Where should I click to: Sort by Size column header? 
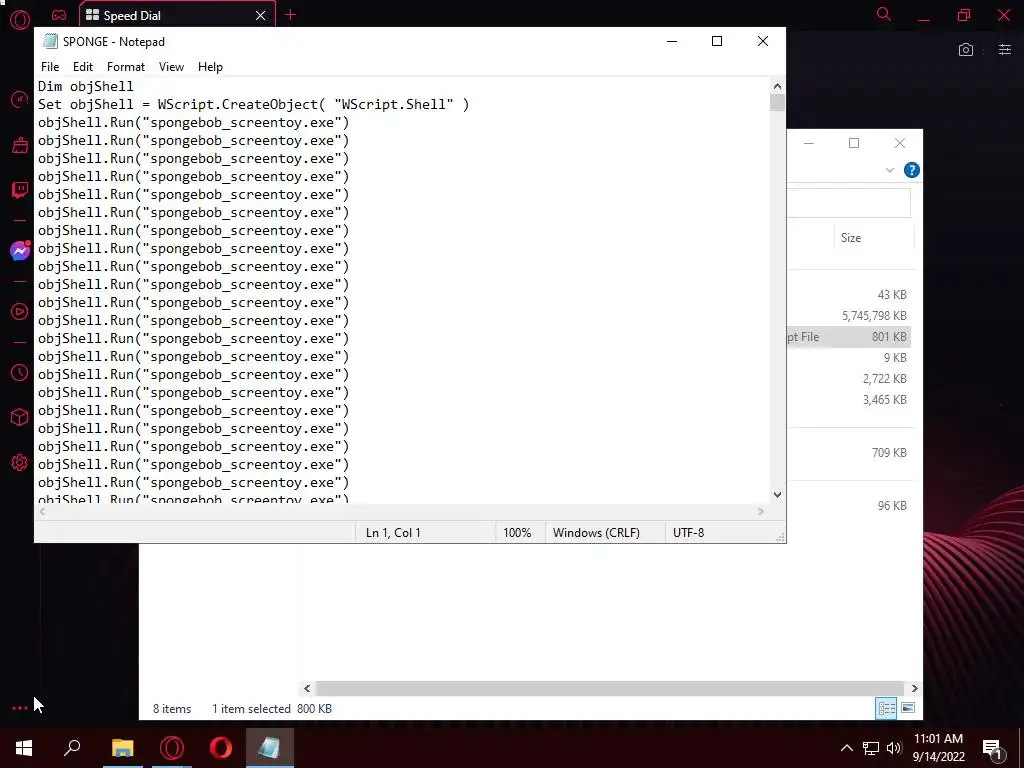[874, 238]
